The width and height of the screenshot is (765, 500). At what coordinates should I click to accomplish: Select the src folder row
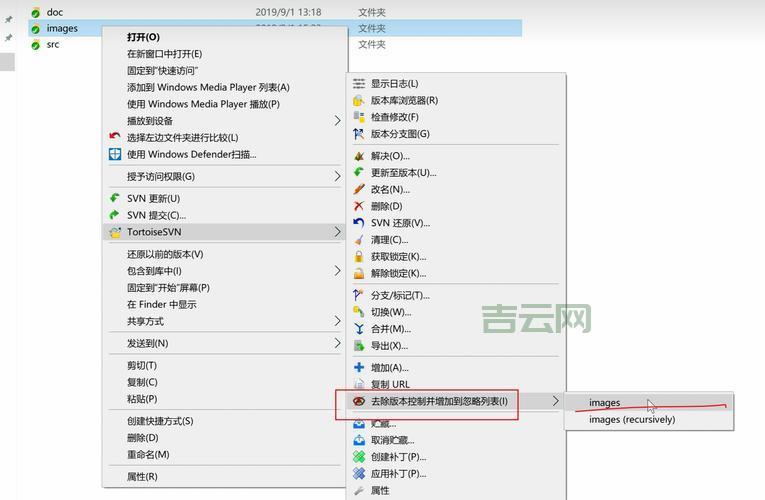click(x=275, y=44)
